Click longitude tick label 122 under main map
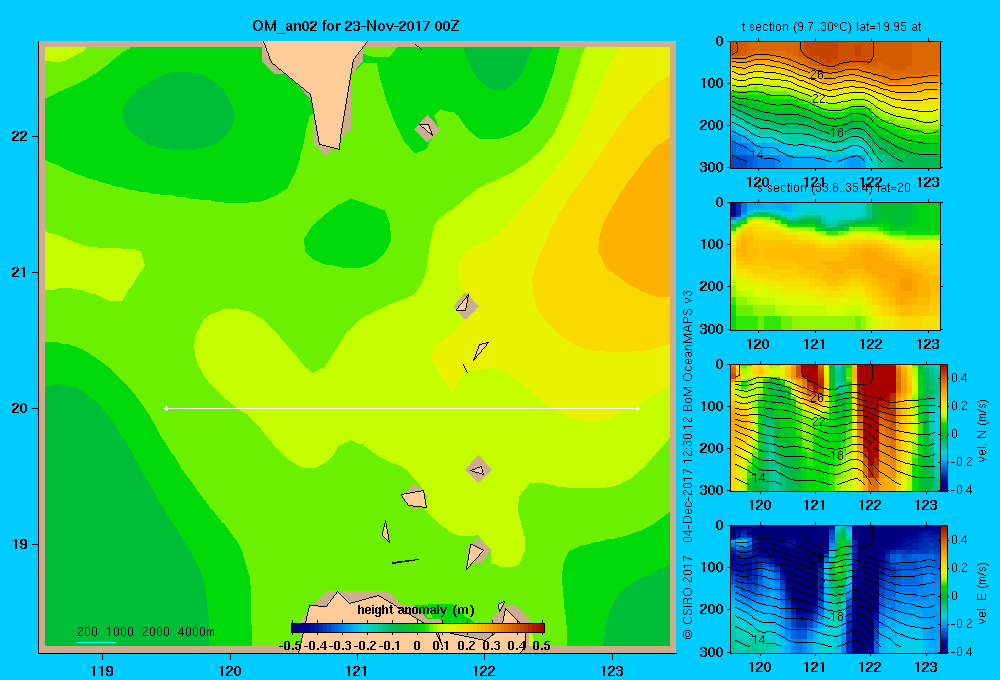1000x680 pixels. point(485,670)
